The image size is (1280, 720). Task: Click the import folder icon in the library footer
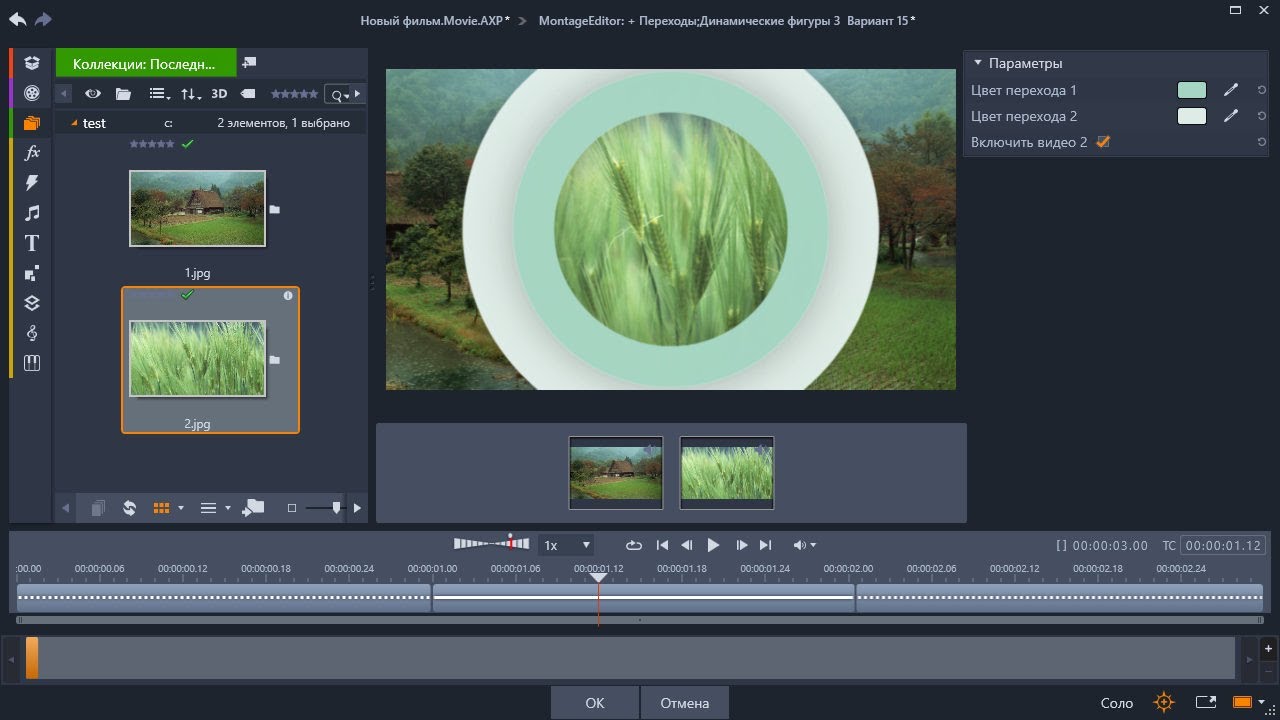click(254, 508)
